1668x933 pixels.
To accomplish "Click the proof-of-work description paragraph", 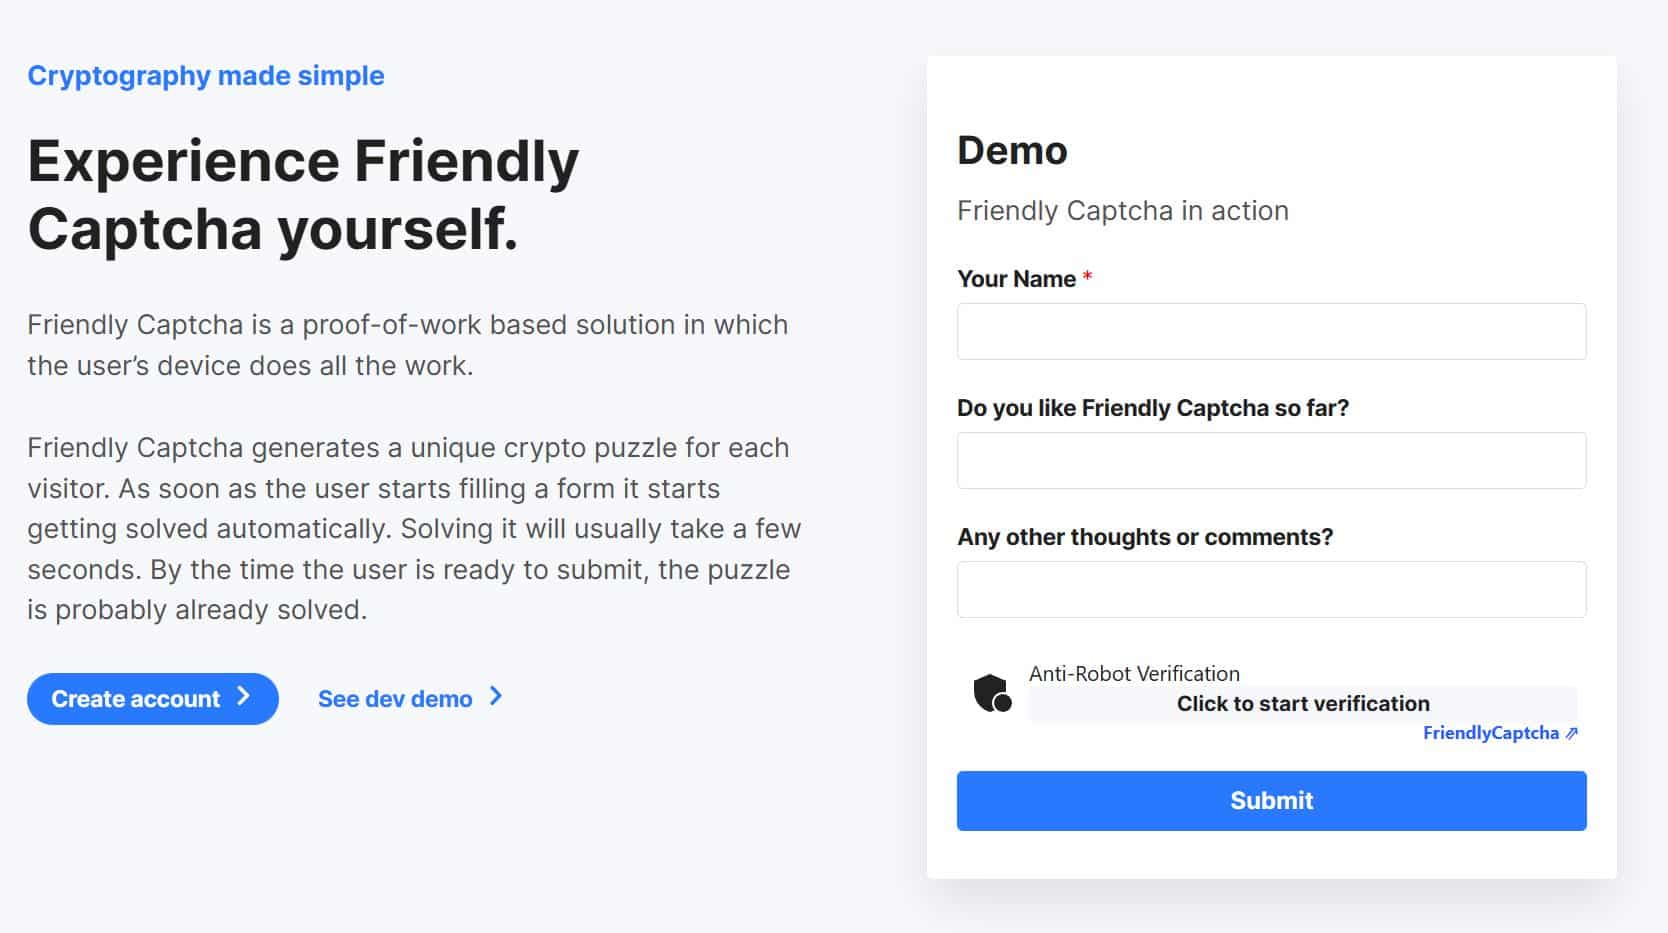I will [x=406, y=344].
